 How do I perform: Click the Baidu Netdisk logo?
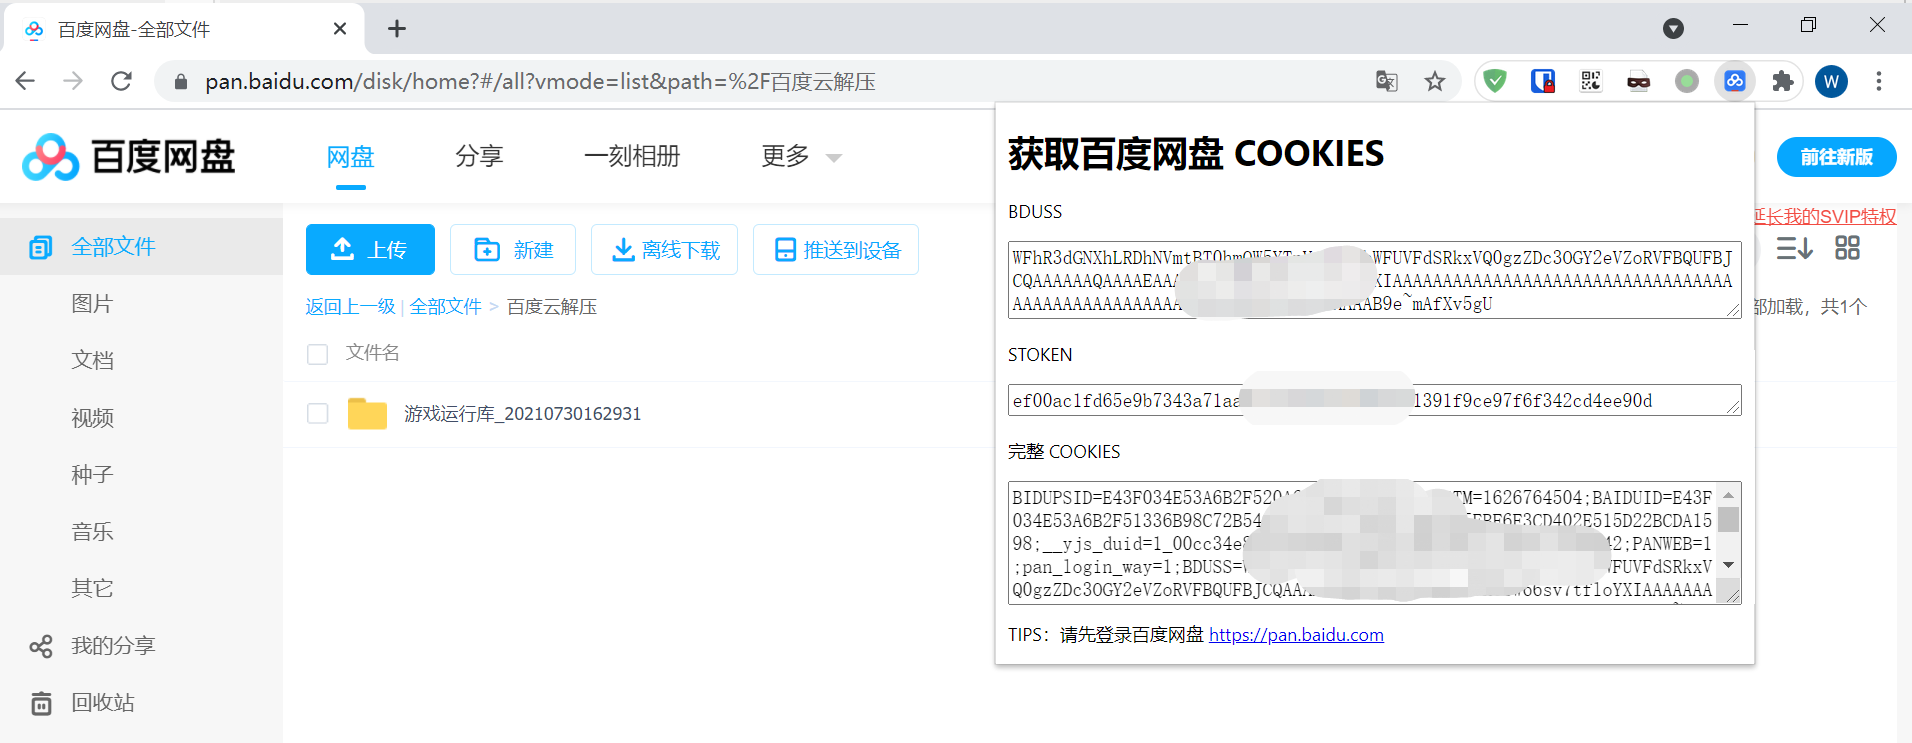[129, 157]
